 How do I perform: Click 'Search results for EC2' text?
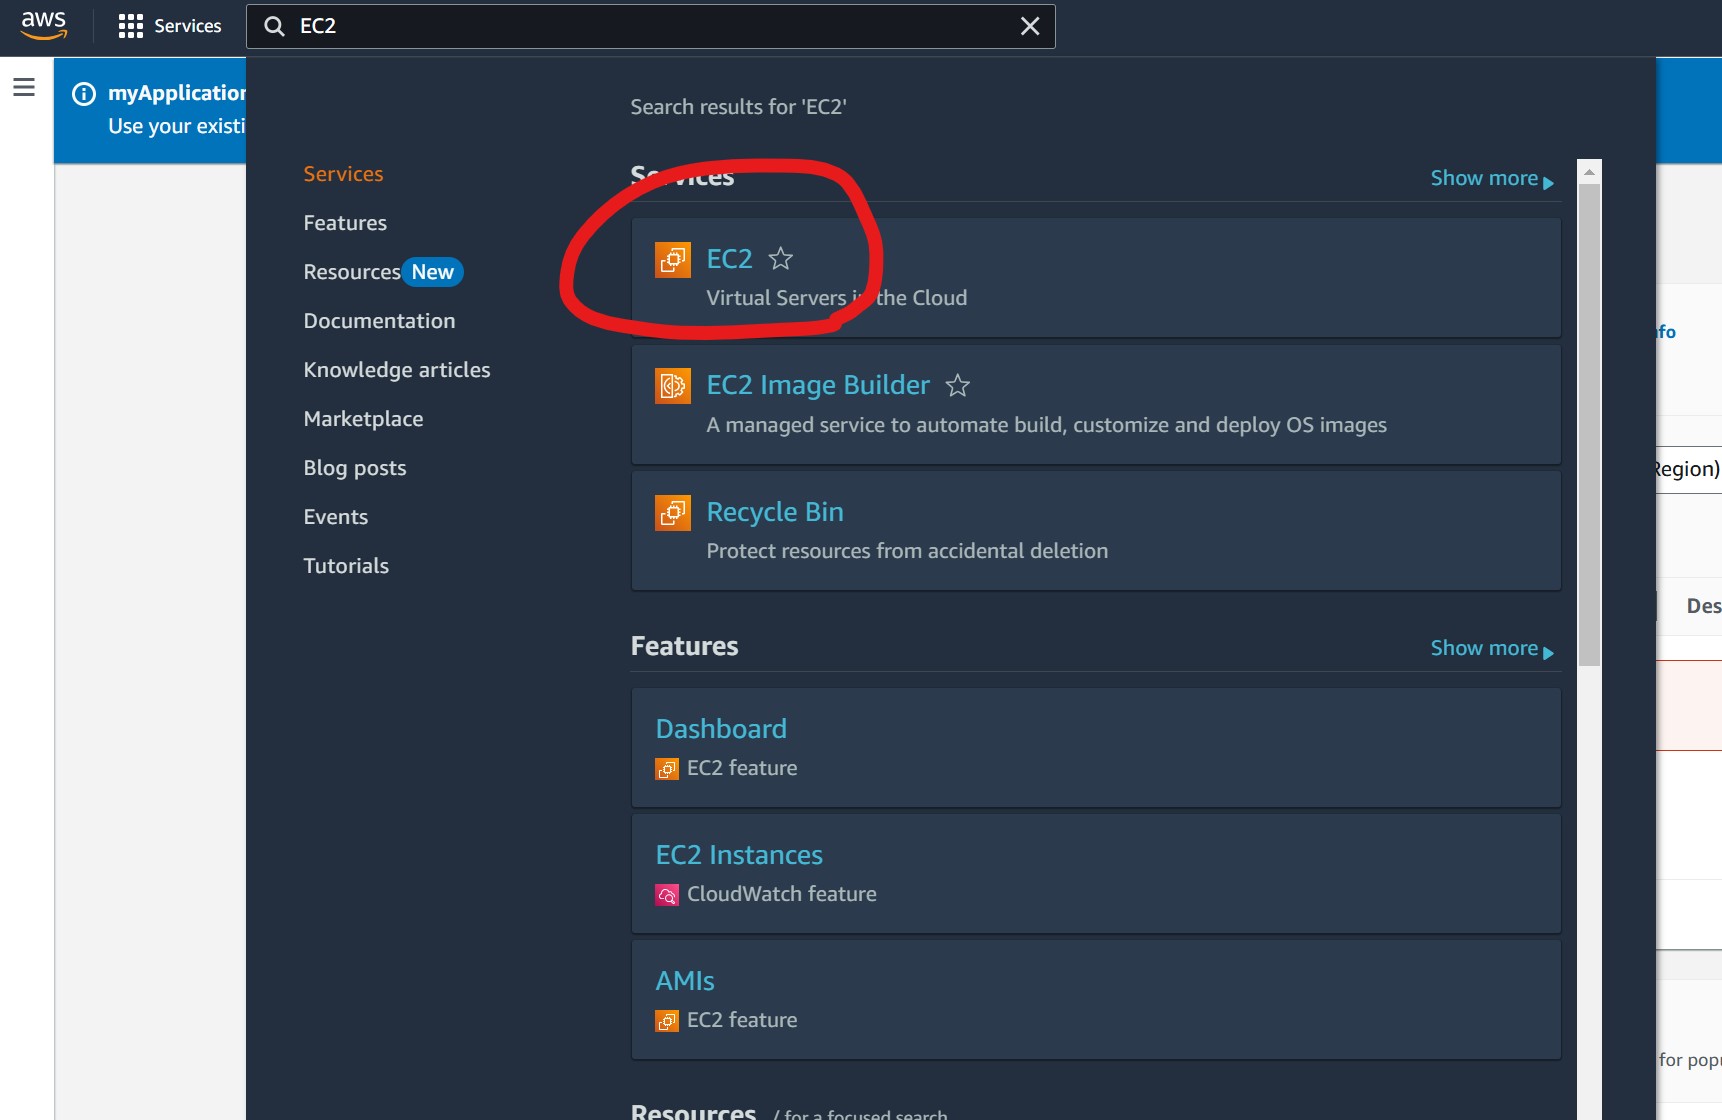pyautogui.click(x=738, y=107)
